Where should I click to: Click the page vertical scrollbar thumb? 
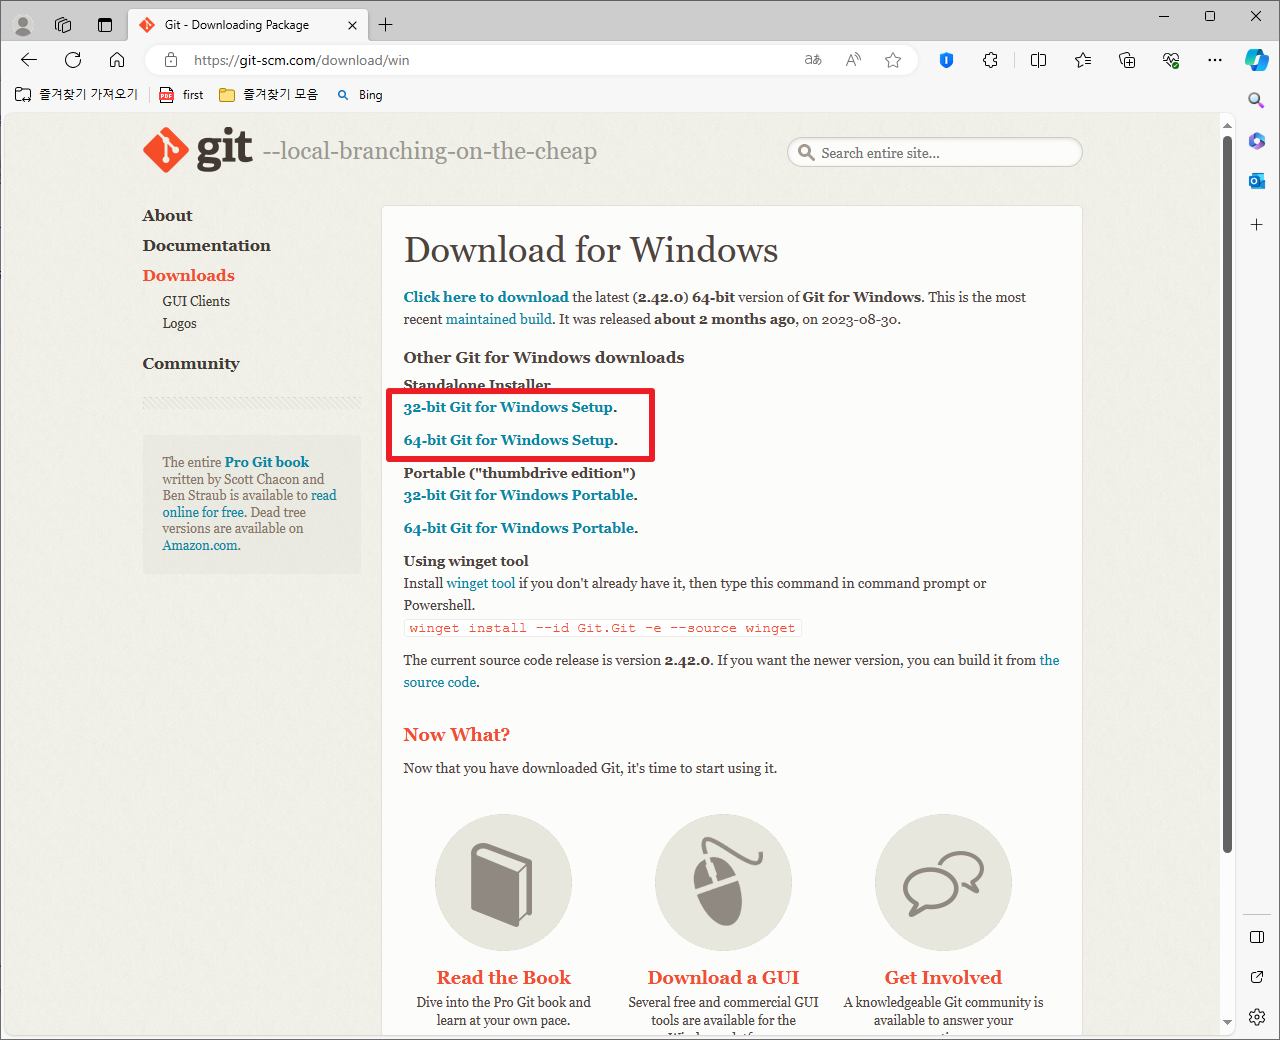point(1227,494)
